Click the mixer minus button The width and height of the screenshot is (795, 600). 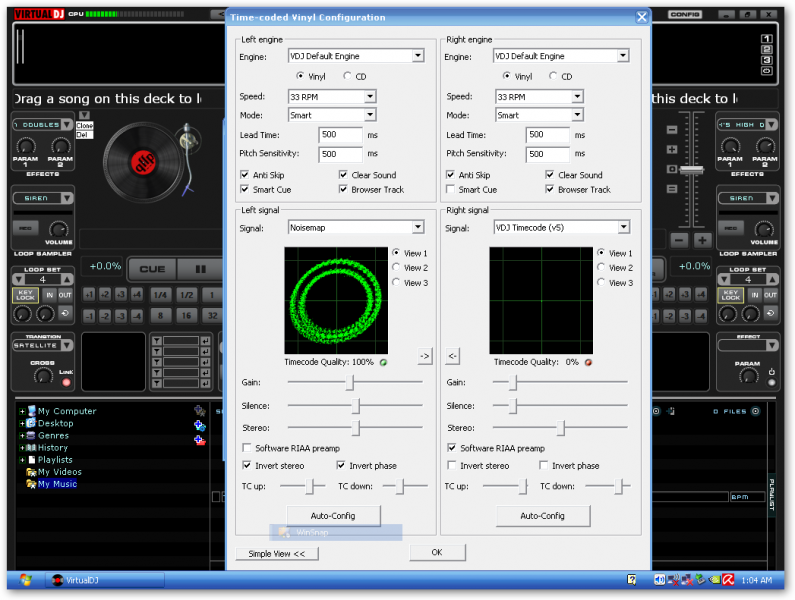click(x=680, y=240)
